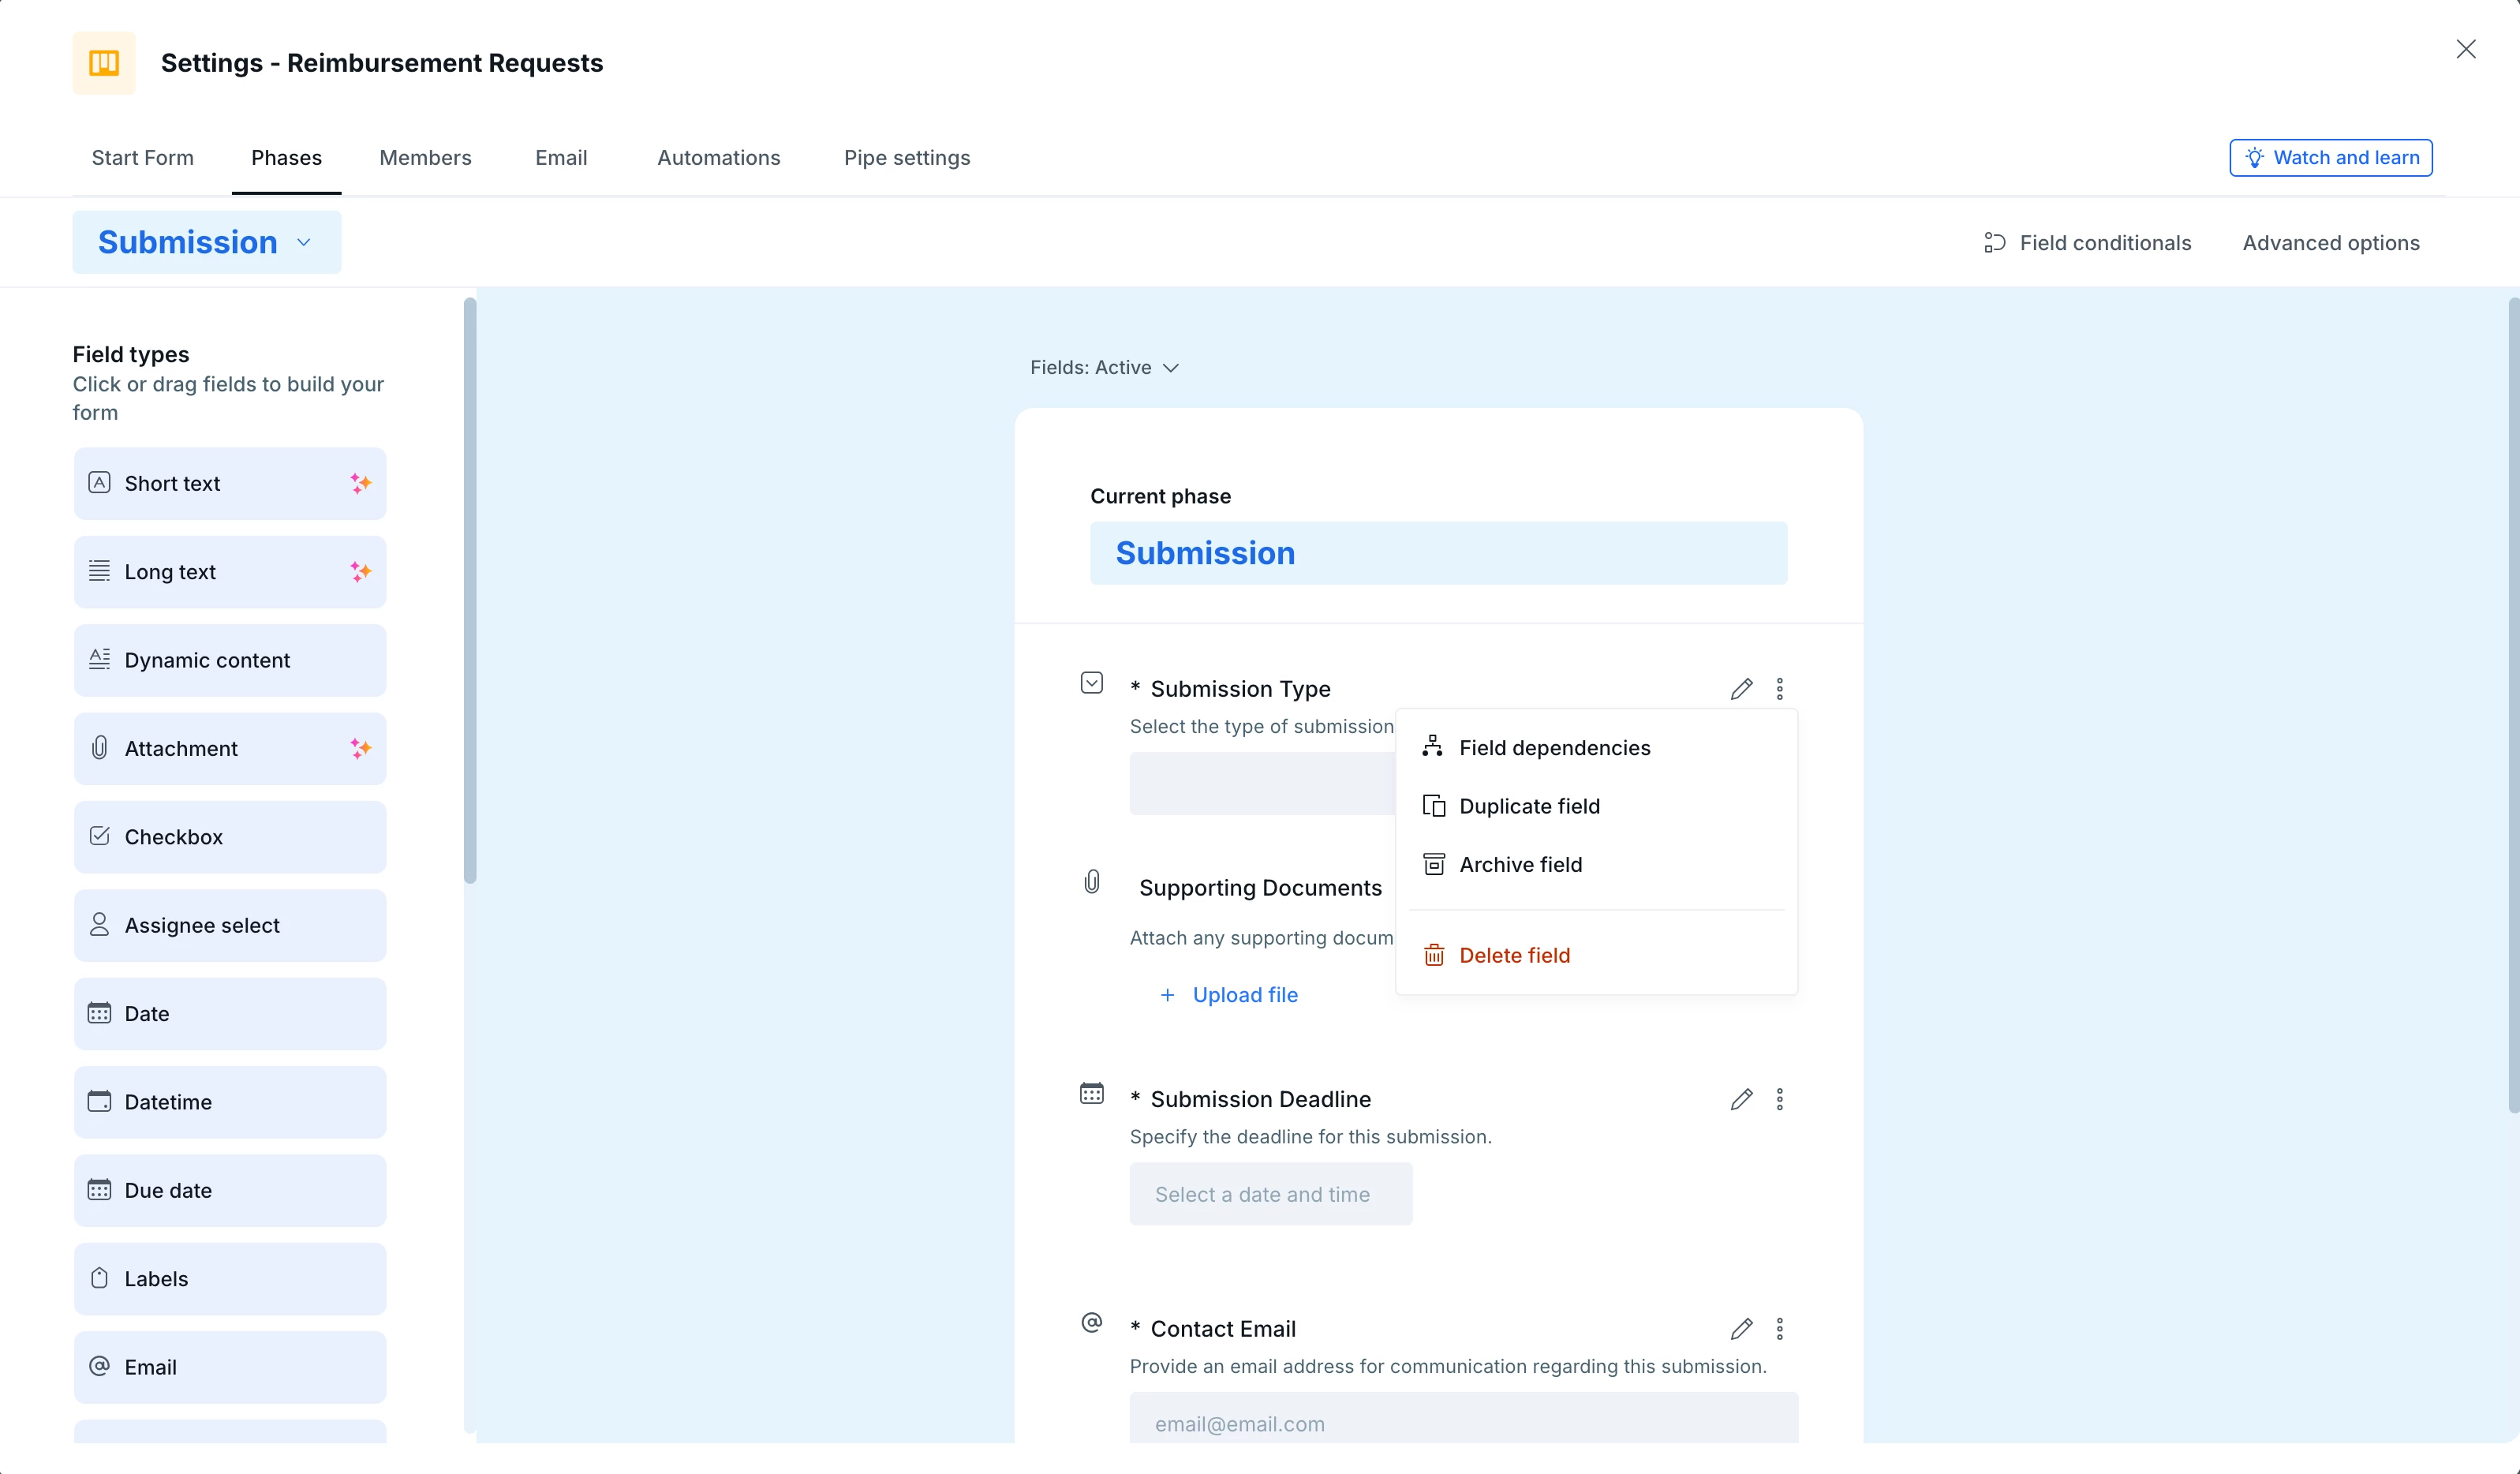Open three-dot menu for Submission Deadline field
This screenshot has height=1474, width=2520.
[1779, 1099]
